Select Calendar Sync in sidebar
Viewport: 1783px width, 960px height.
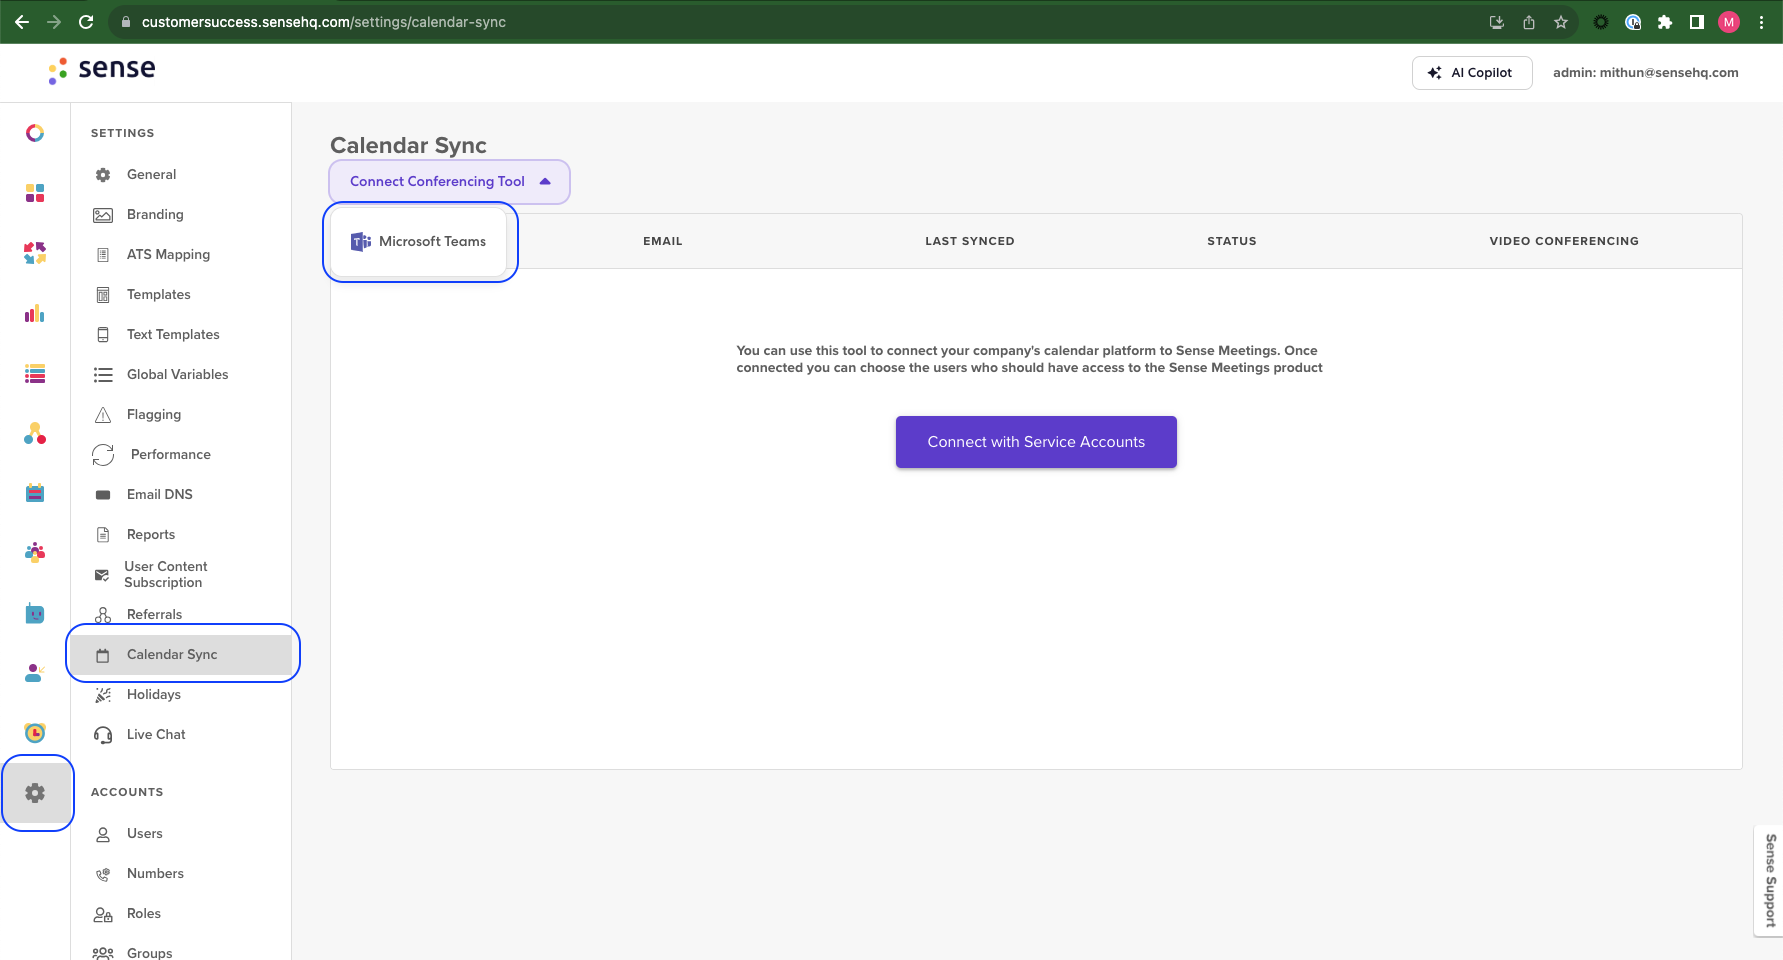pyautogui.click(x=181, y=654)
